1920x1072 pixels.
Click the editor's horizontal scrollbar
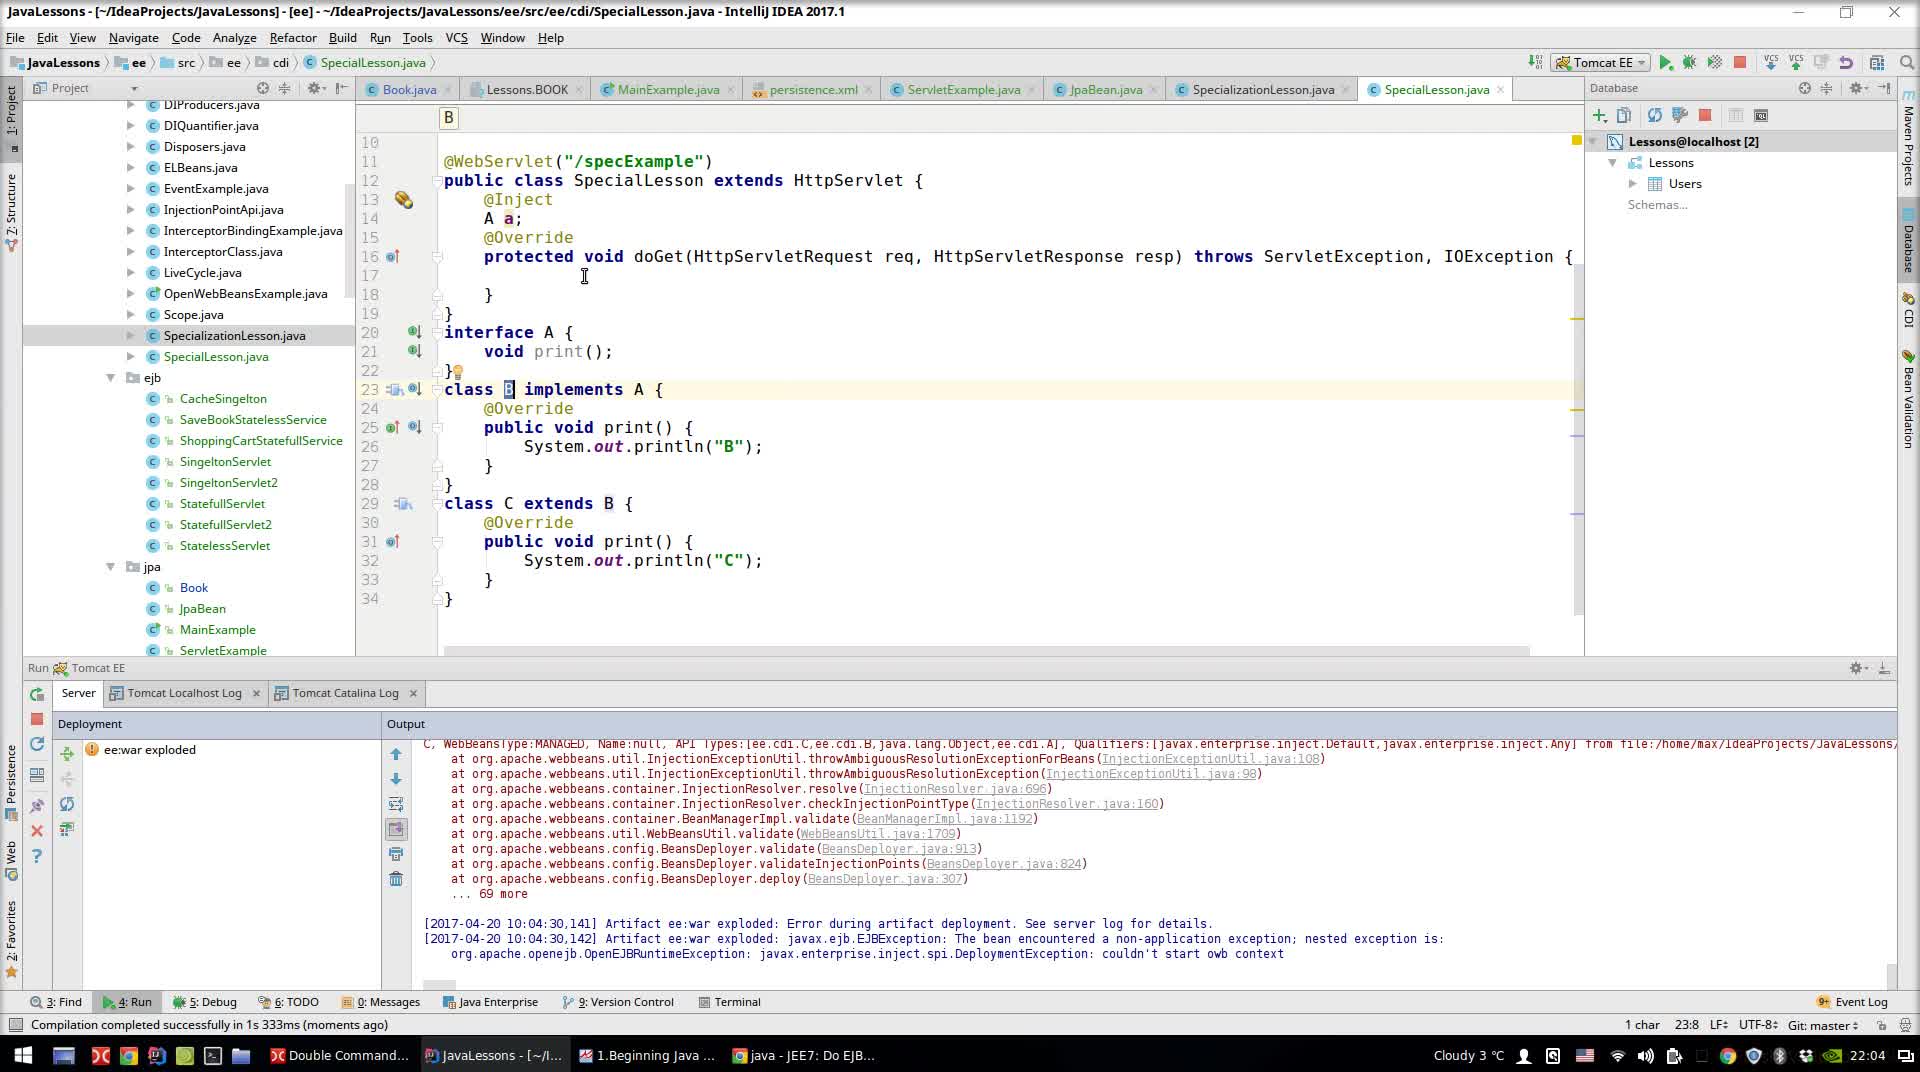pos(986,651)
